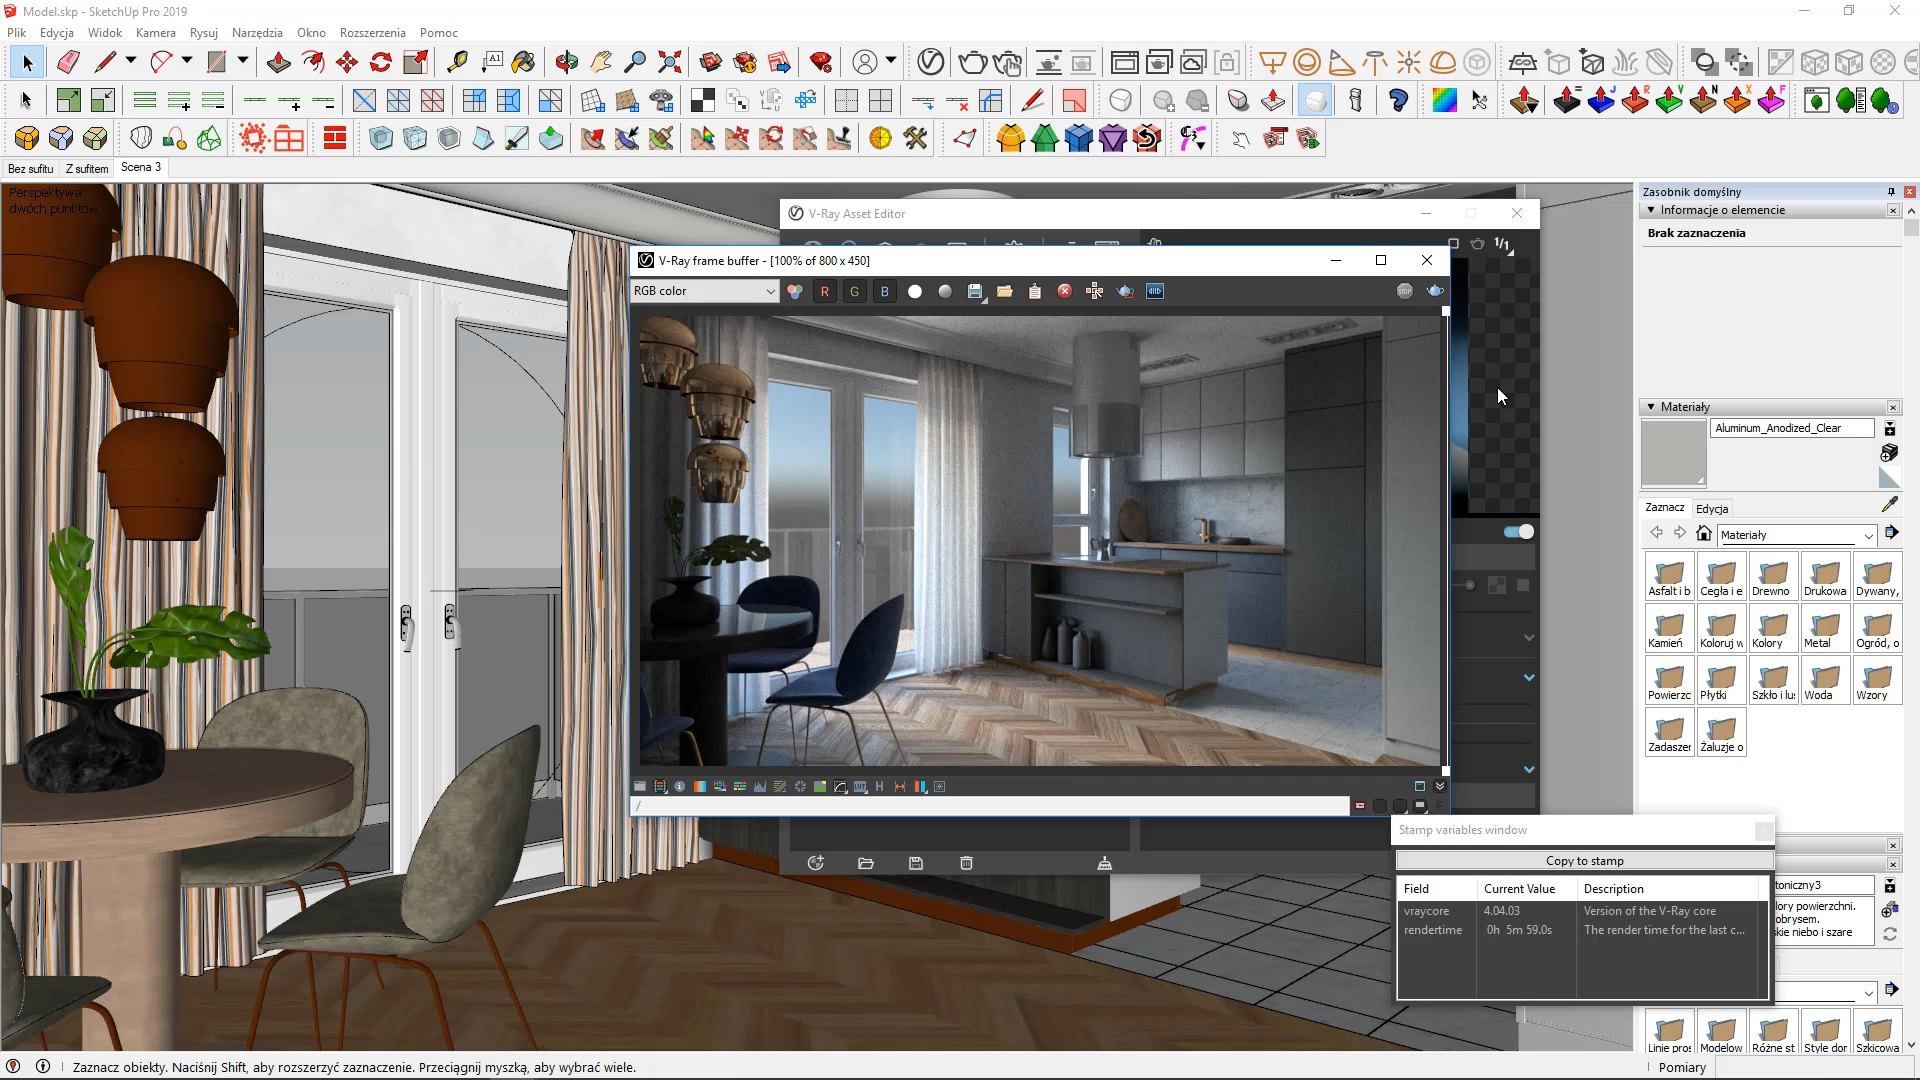This screenshot has width=1920, height=1080.
Task: Select the Scena 3 tab
Action: (140, 167)
